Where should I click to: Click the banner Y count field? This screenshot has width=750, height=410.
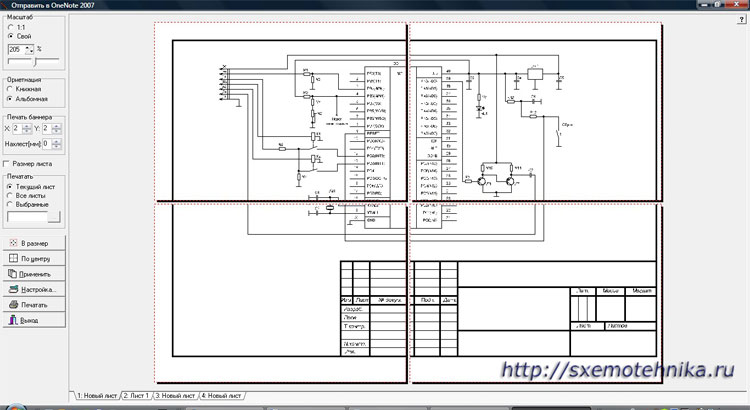46,129
